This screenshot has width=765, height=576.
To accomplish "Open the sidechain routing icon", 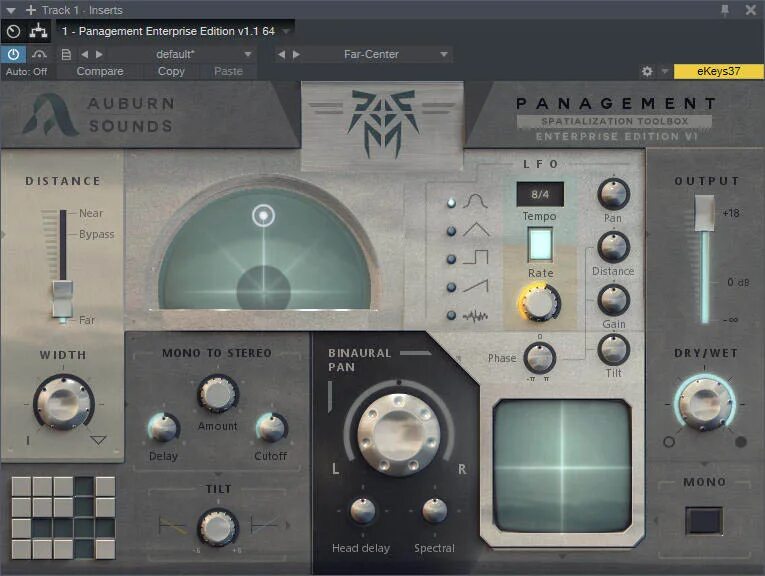I will pos(38,31).
